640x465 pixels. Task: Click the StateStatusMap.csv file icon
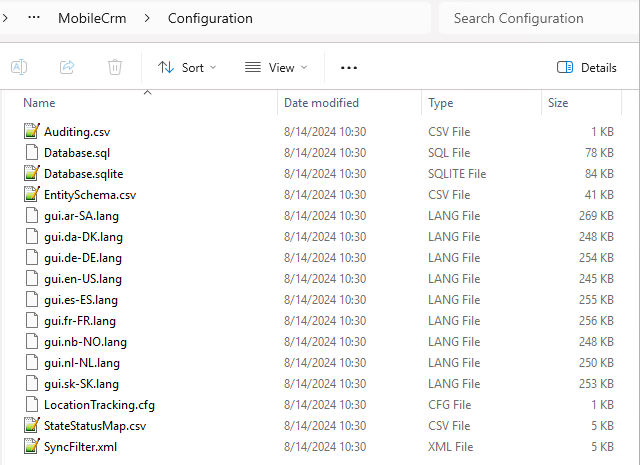tap(31, 426)
